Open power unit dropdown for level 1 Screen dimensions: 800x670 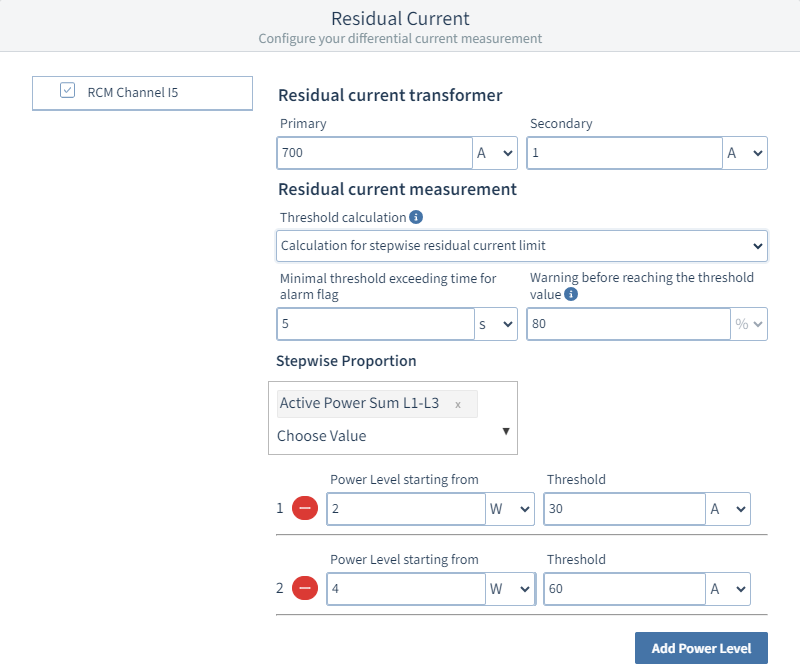[x=510, y=509]
